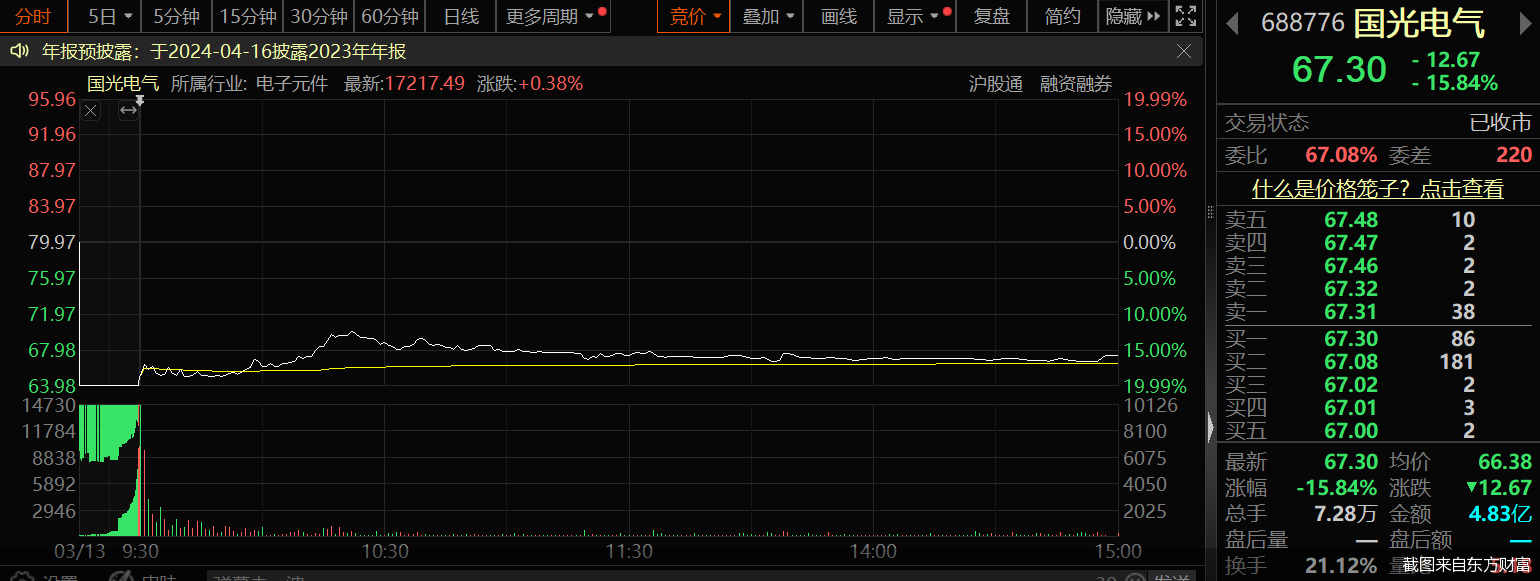The height and width of the screenshot is (581, 1540).
Task: Click the 总手 value 7.28万
Action: click(x=1346, y=514)
